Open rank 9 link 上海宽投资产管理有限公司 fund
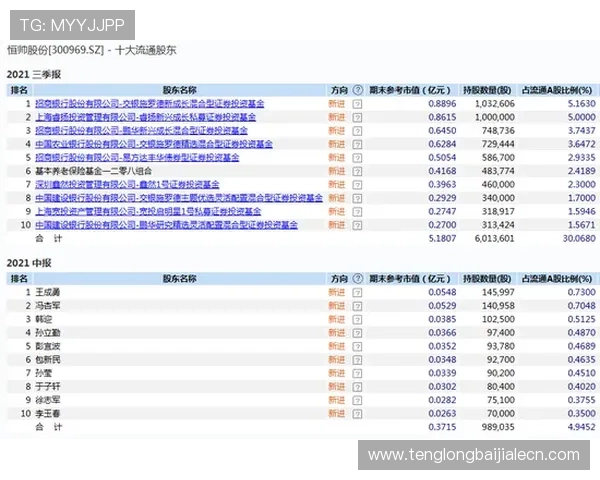This screenshot has height=480, width=600. coord(148,211)
